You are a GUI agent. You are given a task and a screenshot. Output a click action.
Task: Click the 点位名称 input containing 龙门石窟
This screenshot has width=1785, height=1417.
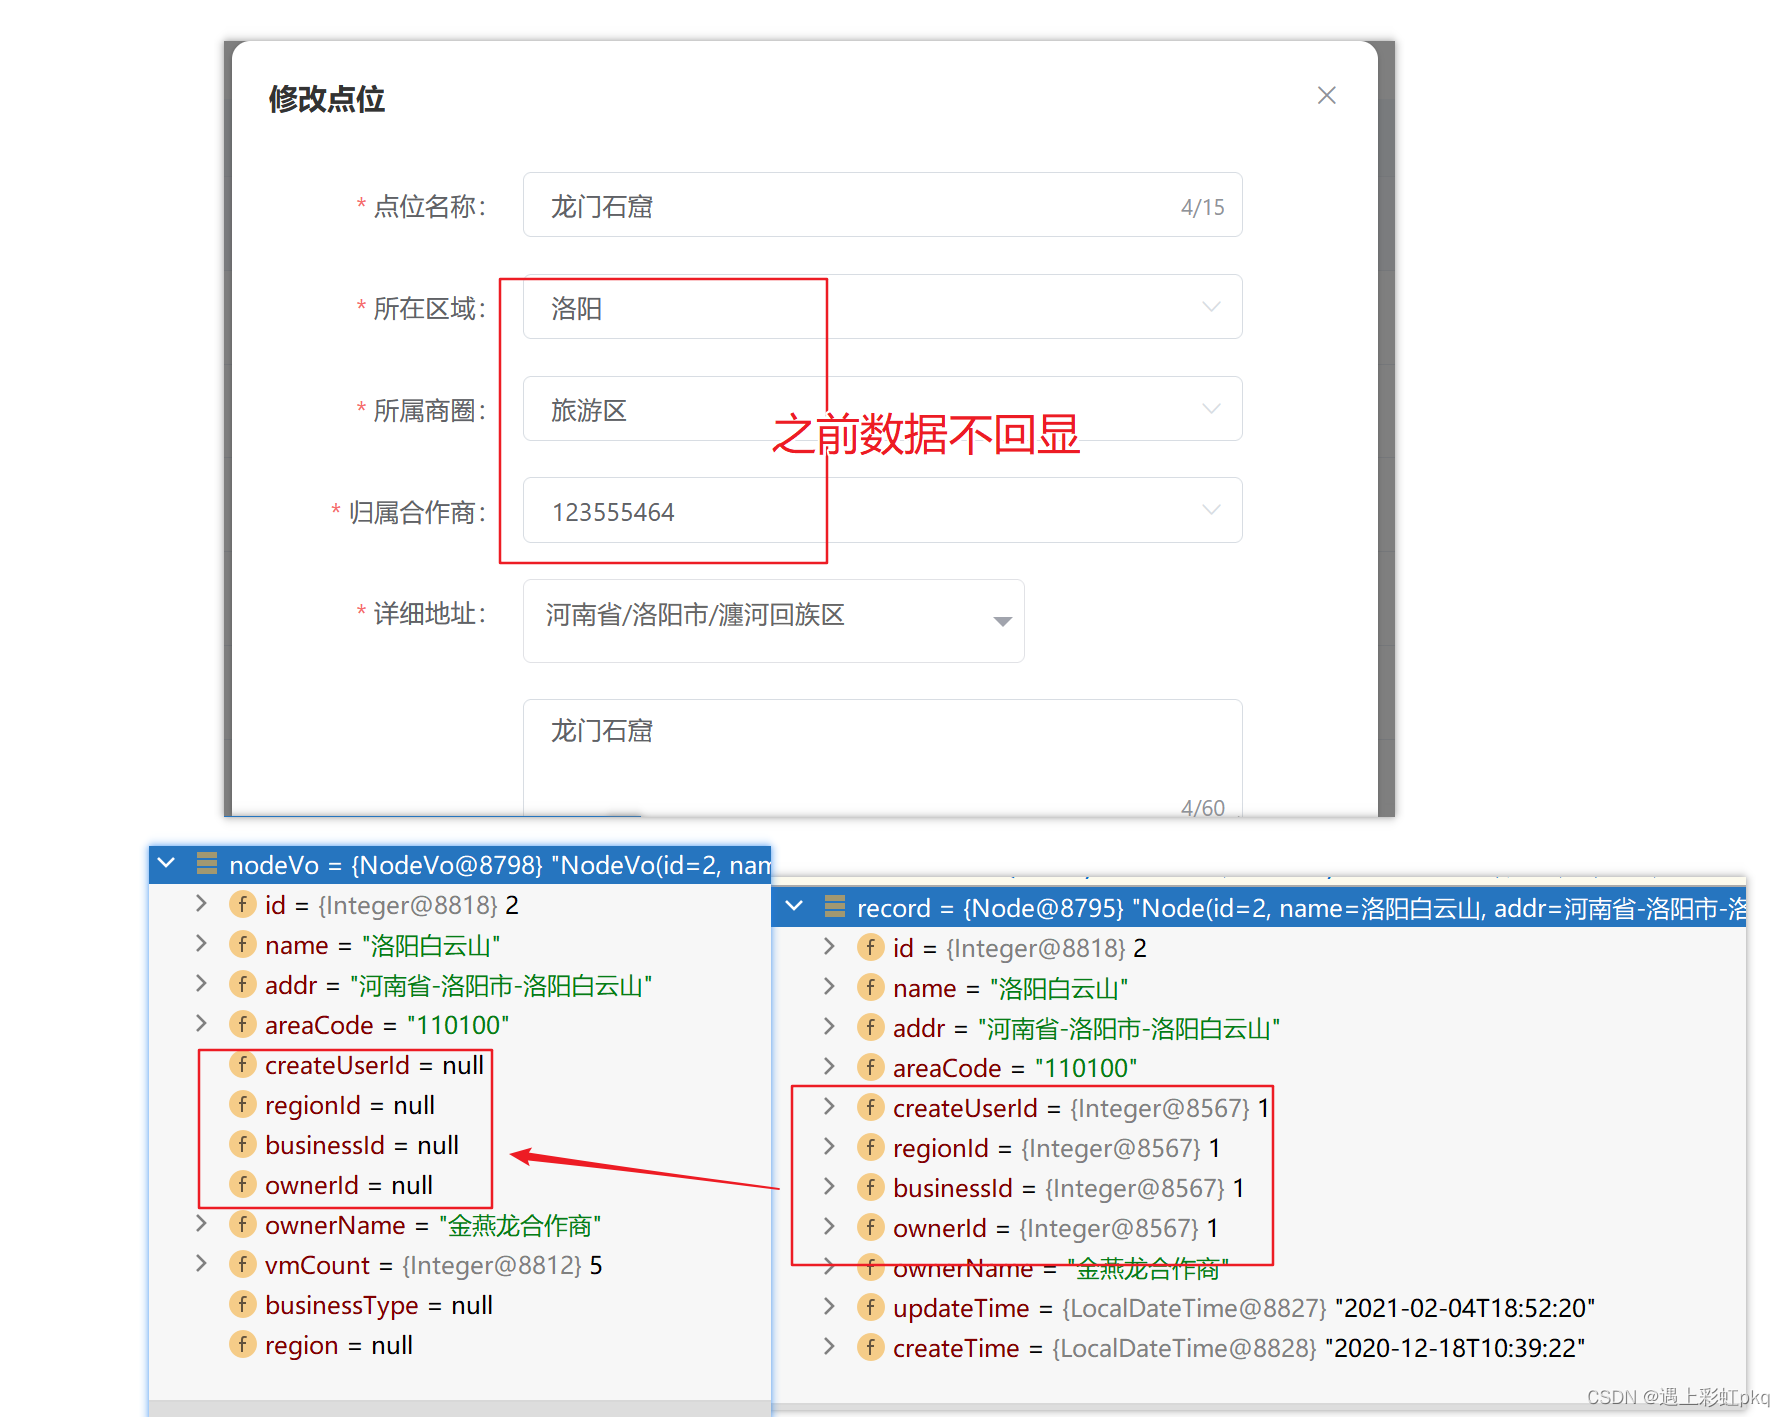[880, 205]
